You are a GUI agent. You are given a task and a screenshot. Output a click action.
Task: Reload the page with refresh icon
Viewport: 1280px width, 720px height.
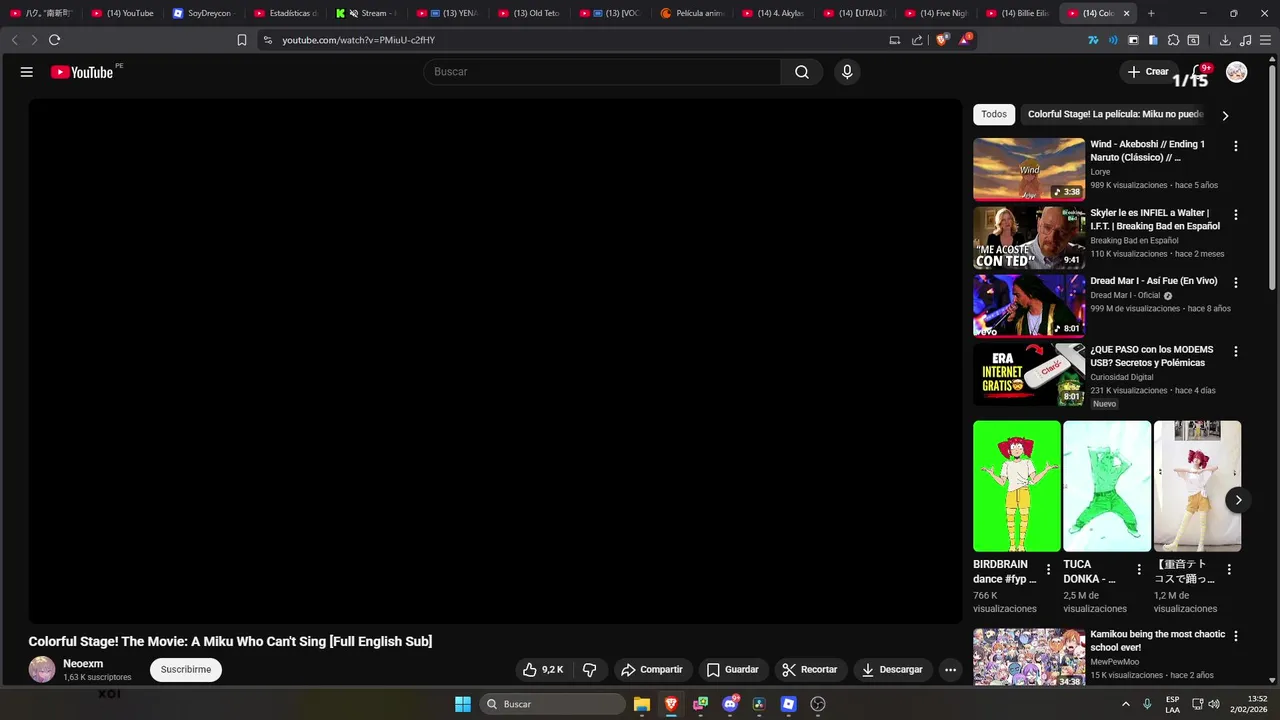tap(54, 40)
